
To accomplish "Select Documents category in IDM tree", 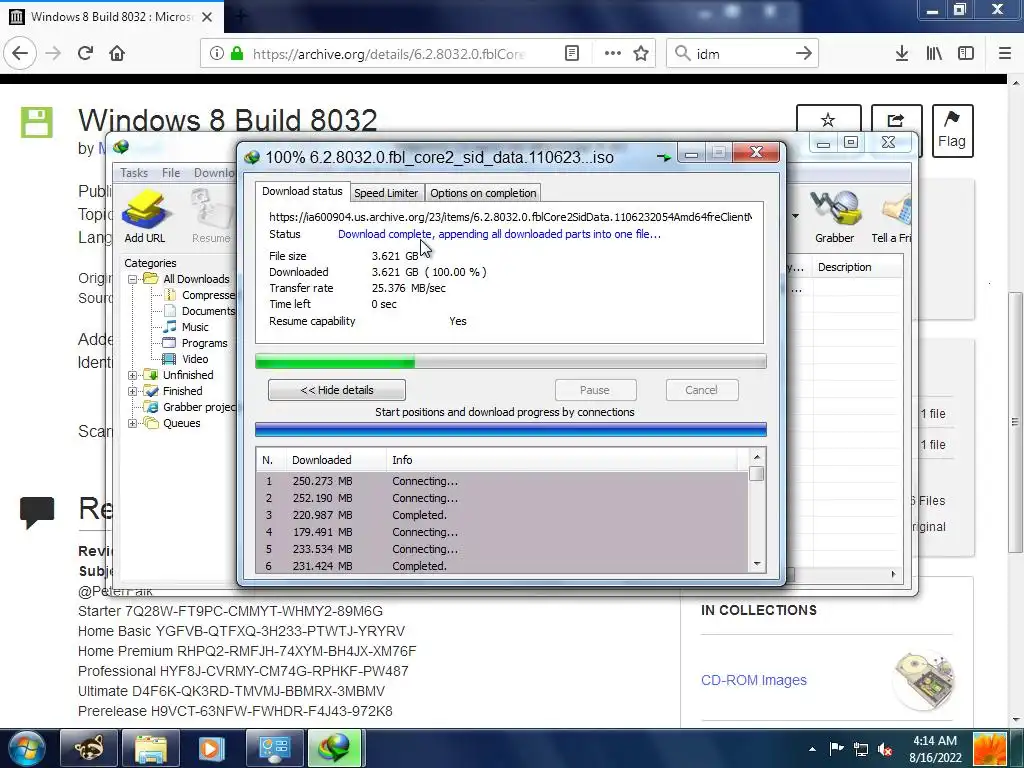I will coord(208,311).
